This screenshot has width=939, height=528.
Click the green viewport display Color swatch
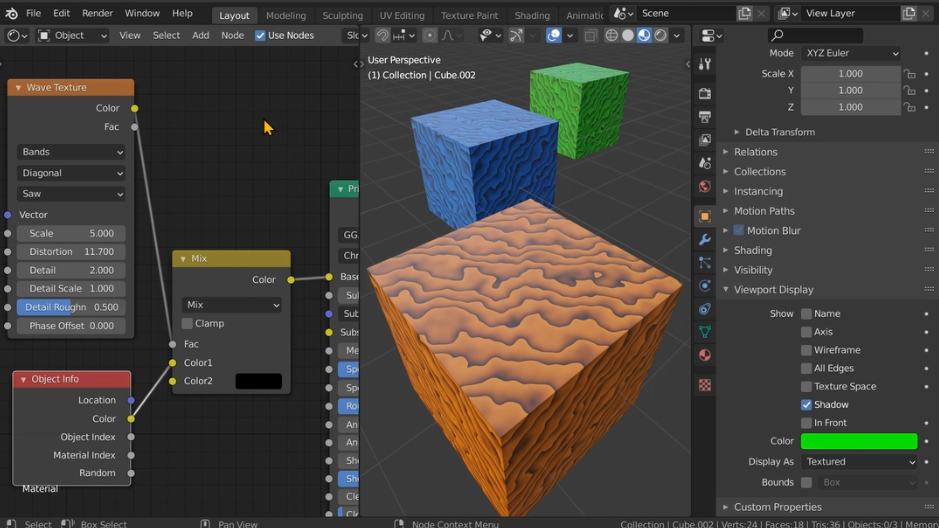click(x=859, y=441)
